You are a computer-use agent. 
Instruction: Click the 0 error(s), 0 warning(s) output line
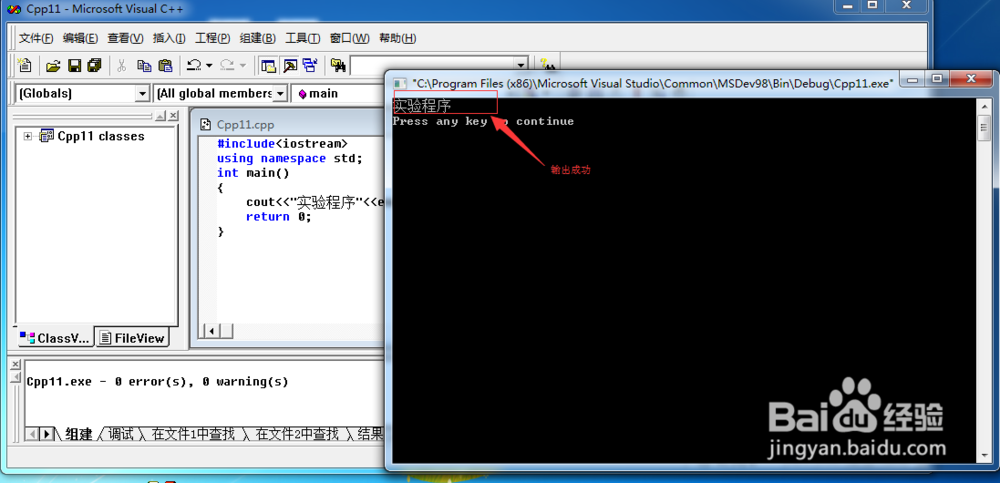[x=158, y=382]
